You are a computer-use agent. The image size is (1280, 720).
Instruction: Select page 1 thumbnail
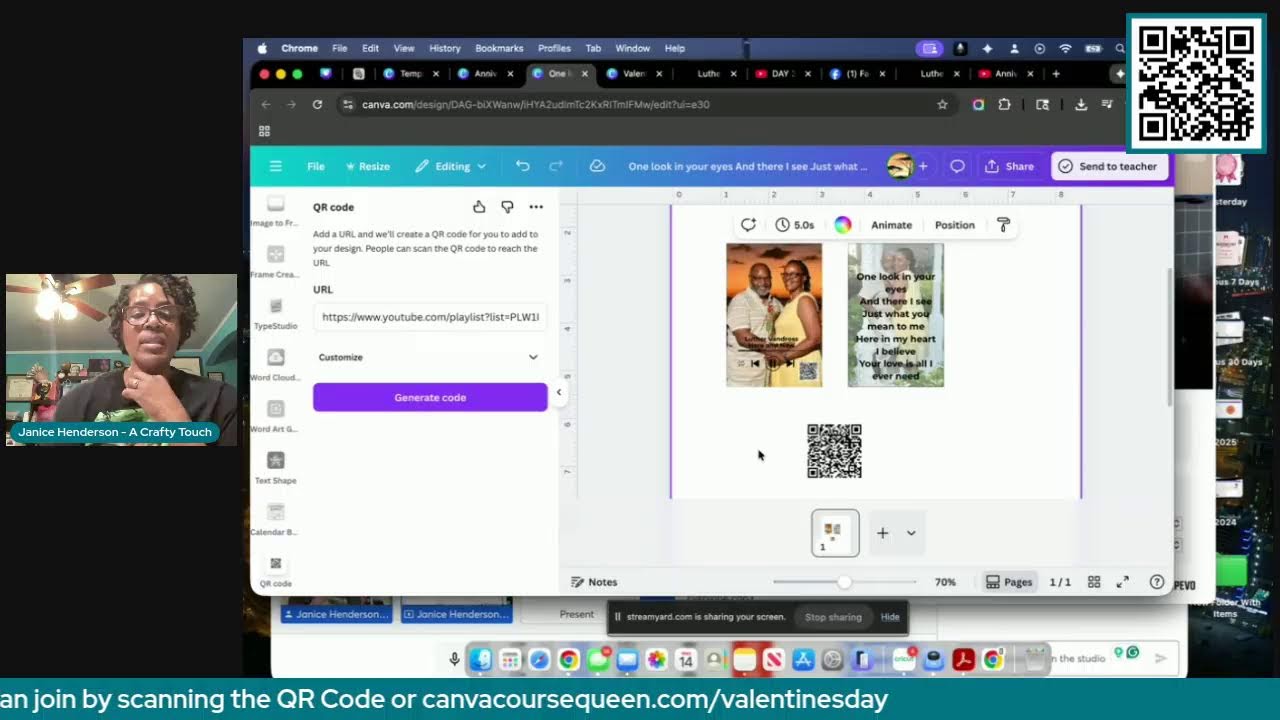coord(835,532)
